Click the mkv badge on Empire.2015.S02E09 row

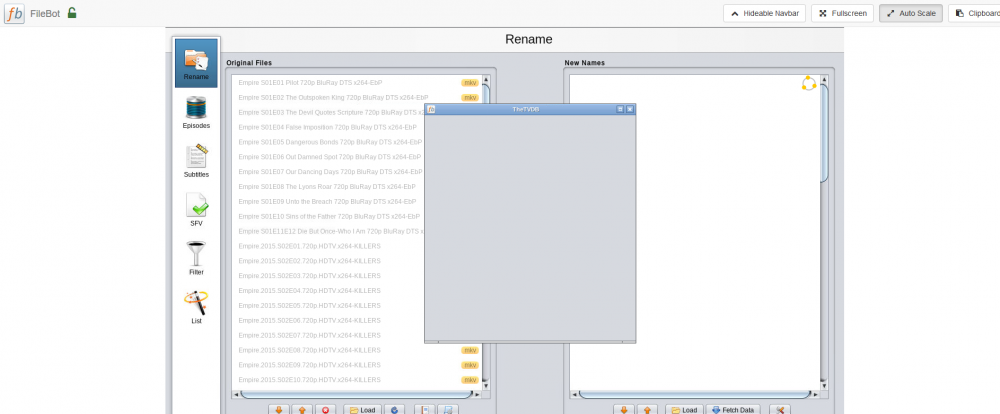tap(470, 365)
